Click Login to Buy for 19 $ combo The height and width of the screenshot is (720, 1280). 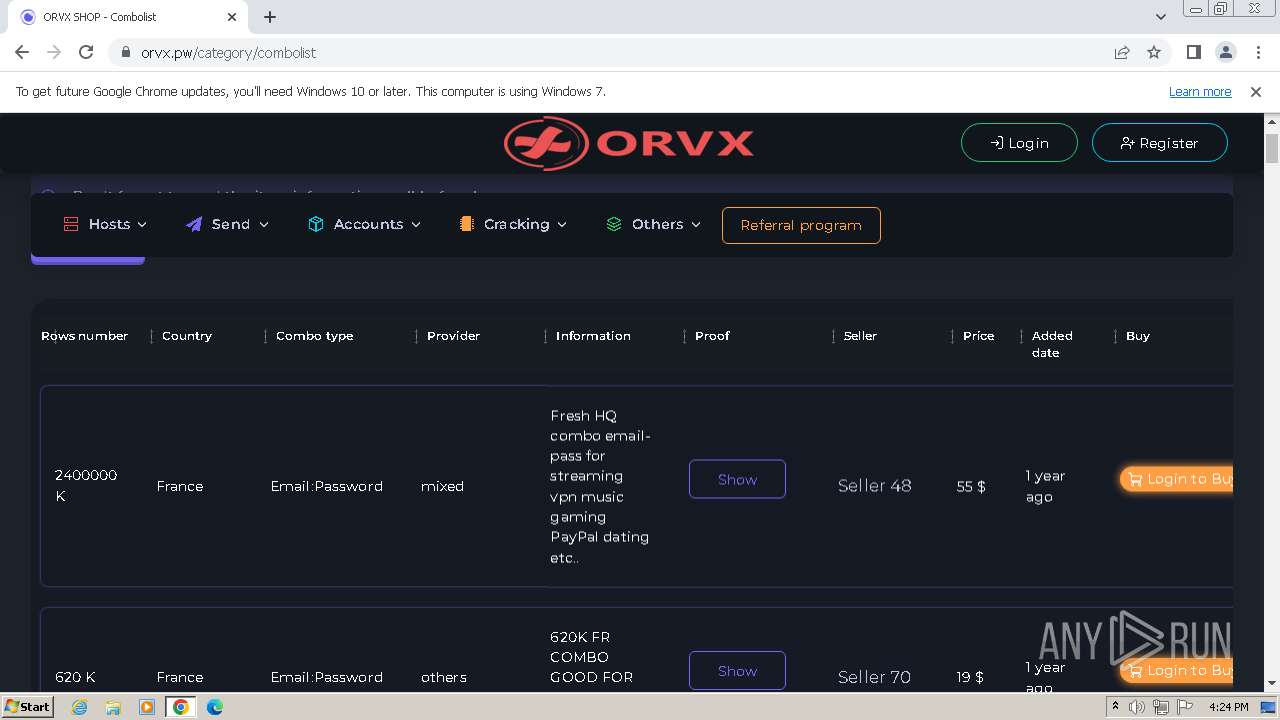click(1176, 670)
